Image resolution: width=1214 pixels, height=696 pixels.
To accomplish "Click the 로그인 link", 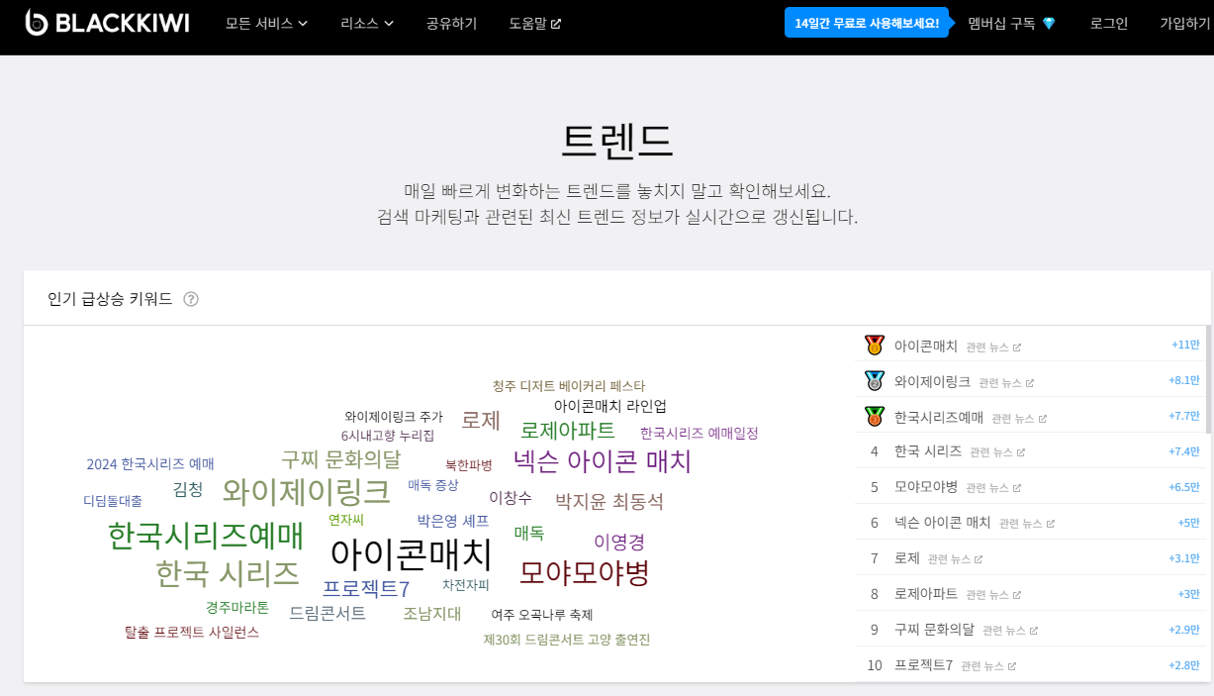I will [x=1107, y=23].
